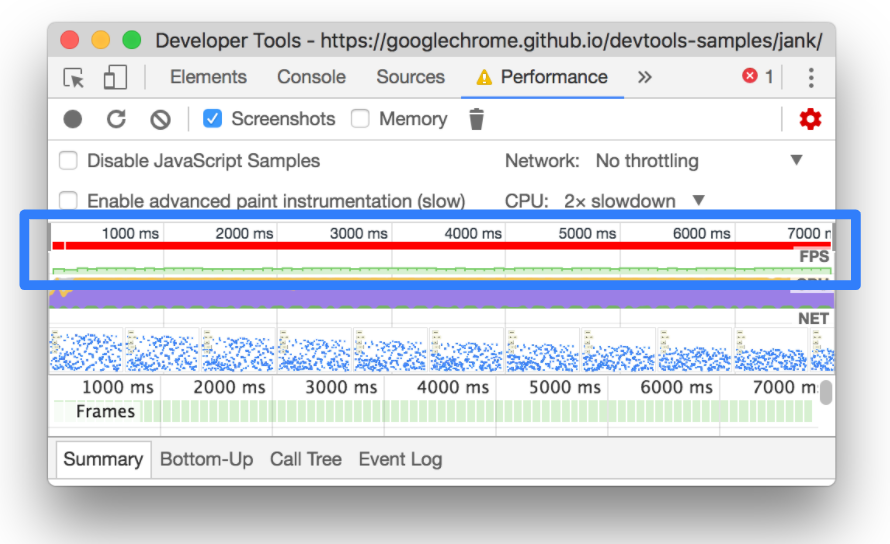Click the vertical scrollbar in the timeline

tap(826, 392)
